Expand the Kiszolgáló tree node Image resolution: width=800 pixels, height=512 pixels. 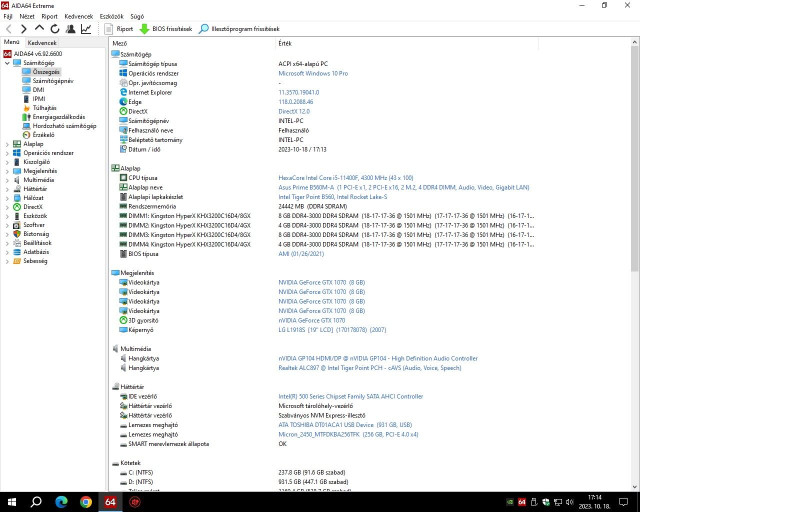[x=7, y=162]
